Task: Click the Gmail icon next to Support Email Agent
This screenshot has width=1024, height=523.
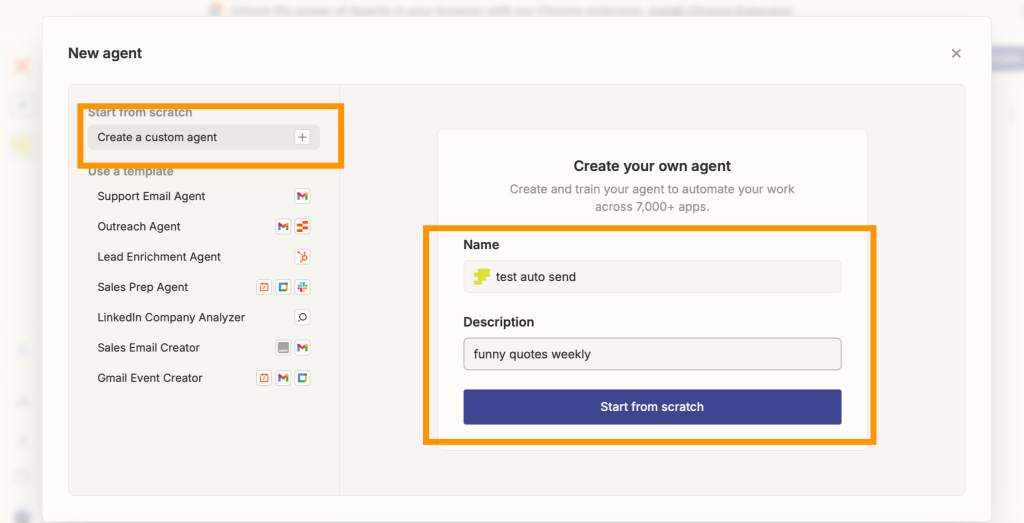Action: coord(302,196)
